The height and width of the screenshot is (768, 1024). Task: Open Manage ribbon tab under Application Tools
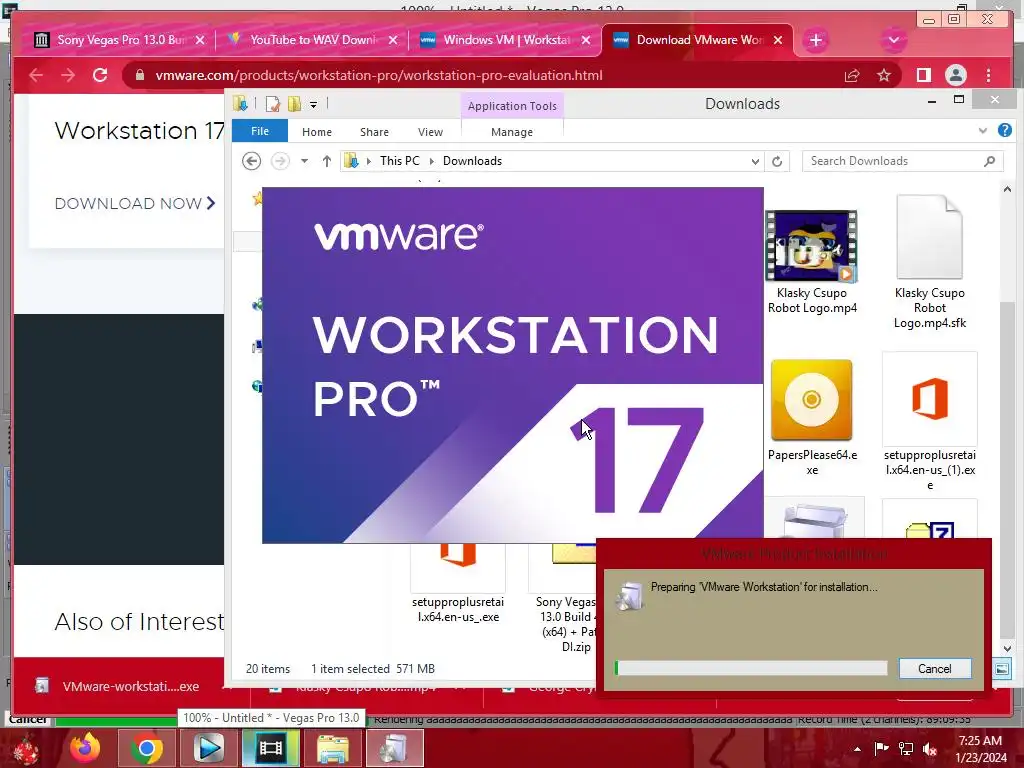click(512, 132)
